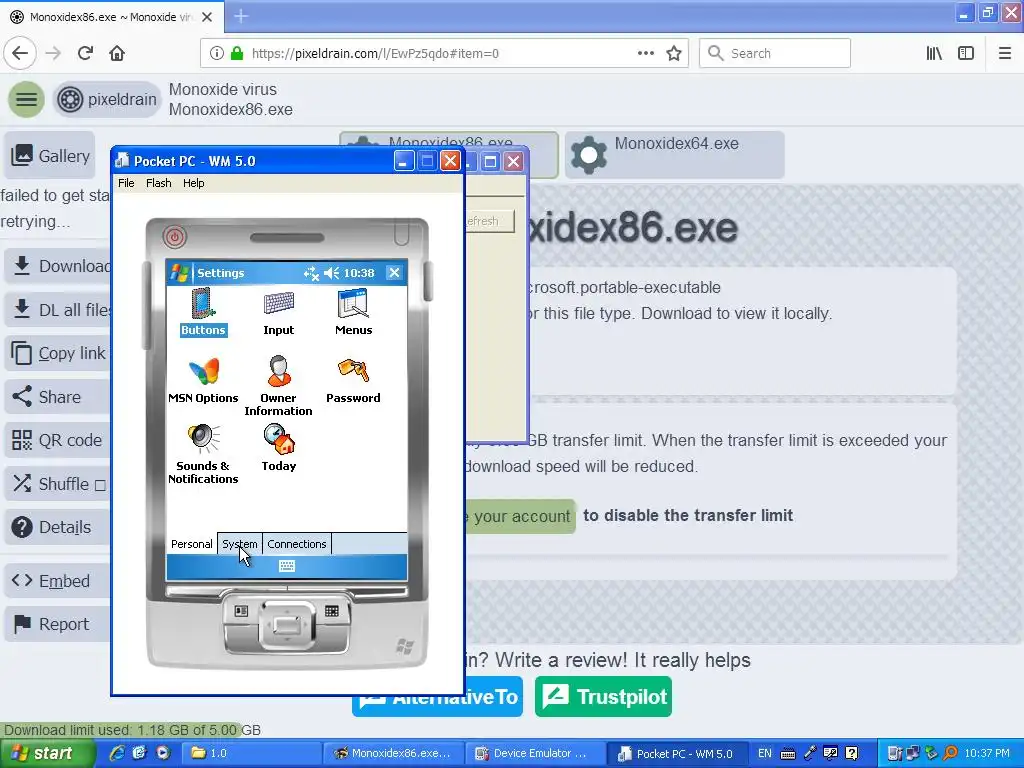The height and width of the screenshot is (768, 1024).
Task: Open the Password settings icon
Action: point(353,380)
